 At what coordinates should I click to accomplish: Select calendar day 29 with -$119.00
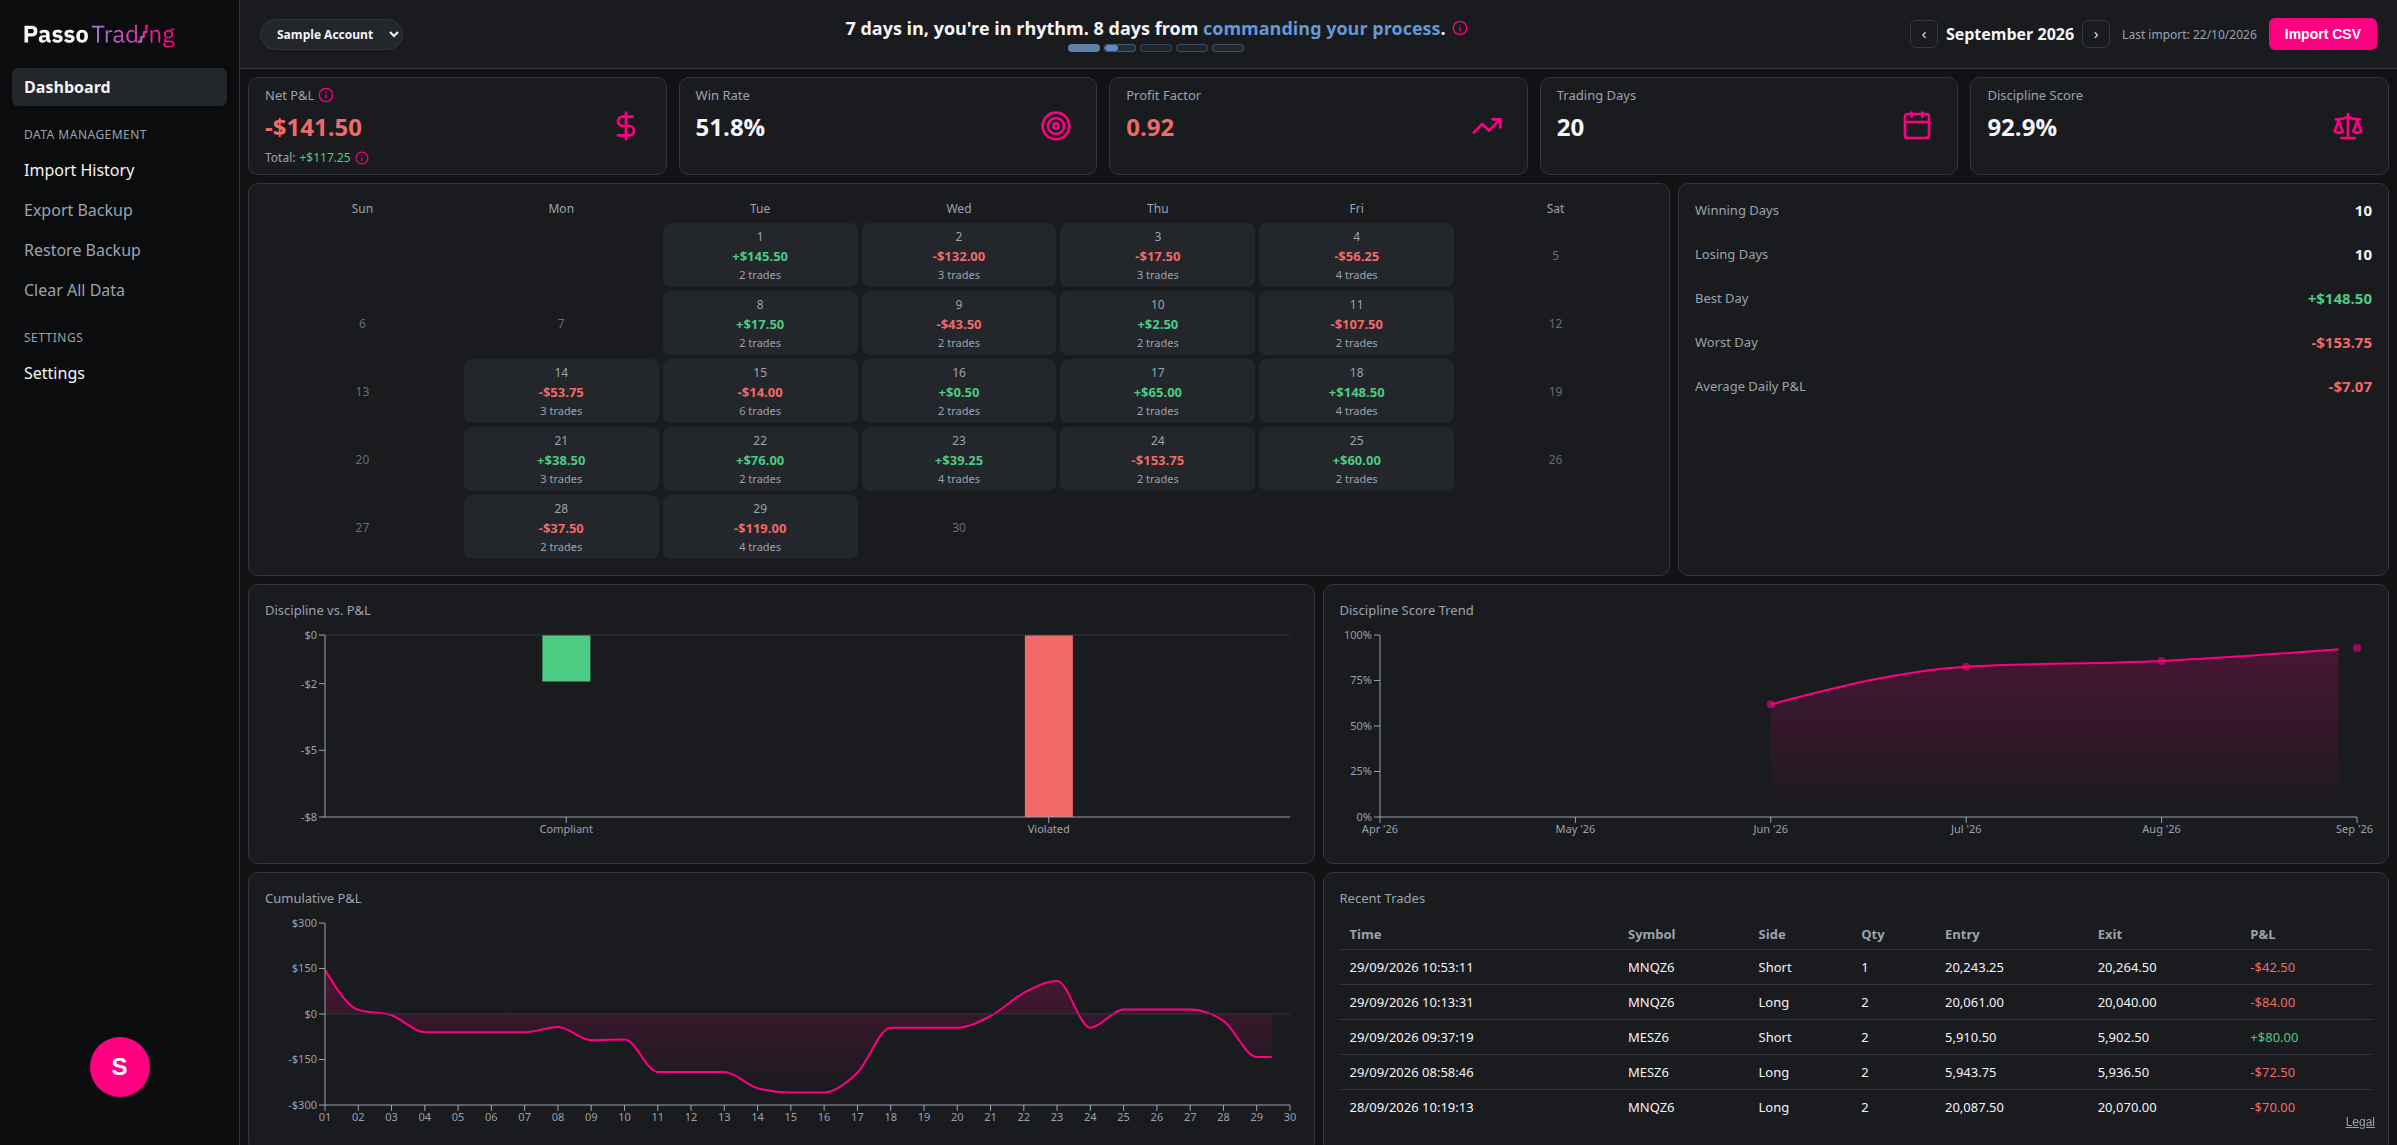pyautogui.click(x=760, y=527)
